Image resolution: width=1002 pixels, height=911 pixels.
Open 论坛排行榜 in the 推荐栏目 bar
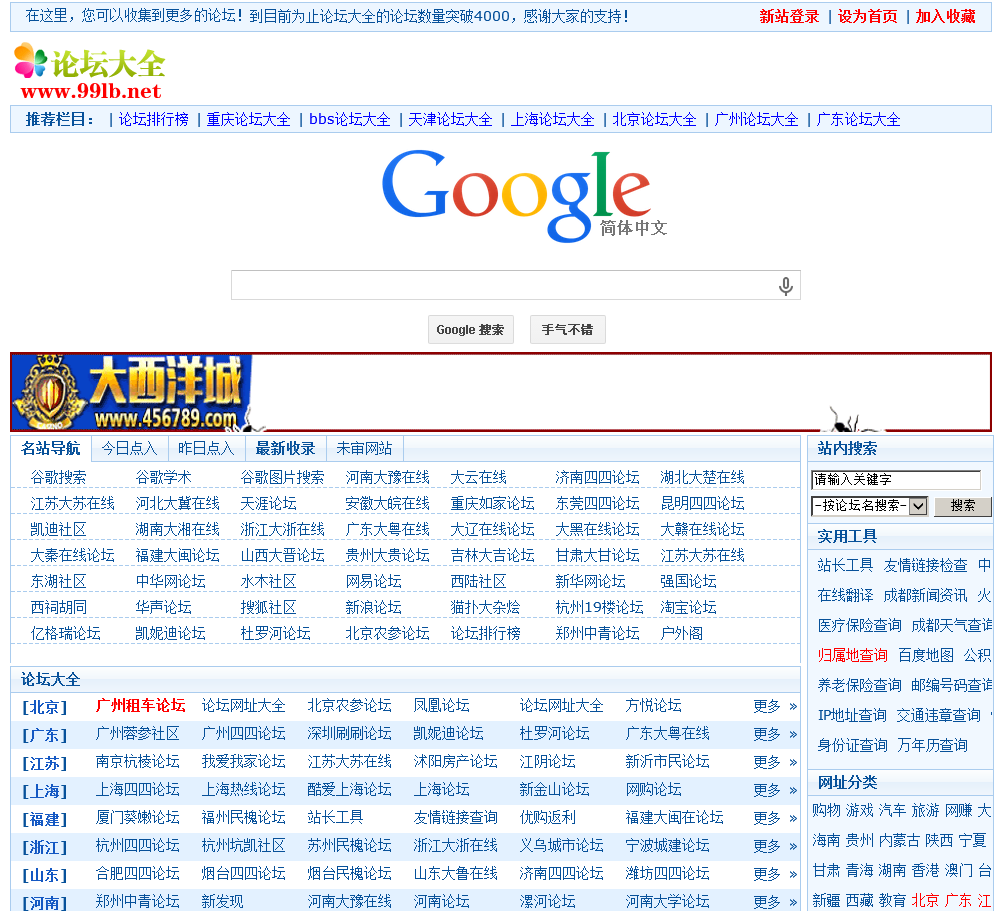pyautogui.click(x=153, y=119)
